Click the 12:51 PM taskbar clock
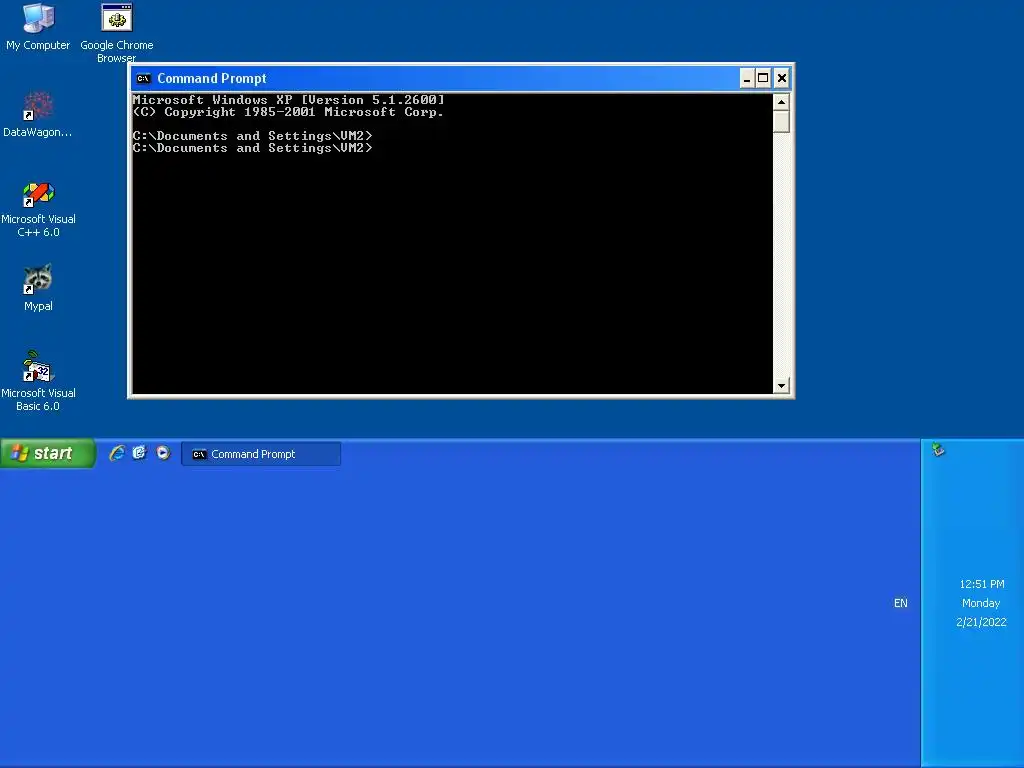The width and height of the screenshot is (1024, 768). (982, 584)
